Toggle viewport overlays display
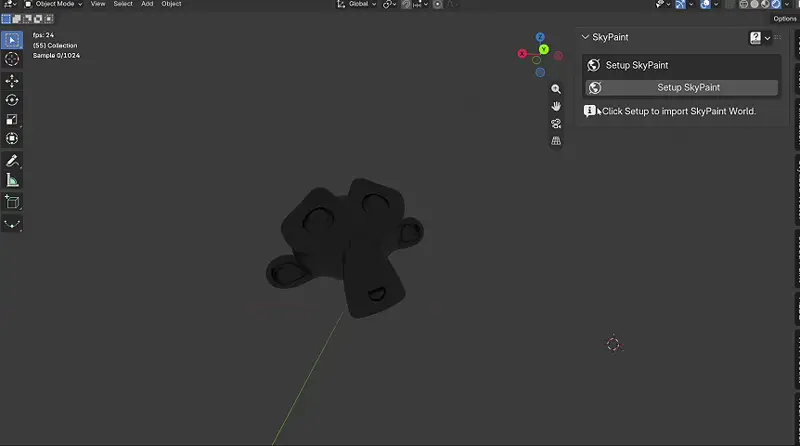The width and height of the screenshot is (800, 446). tap(706, 4)
